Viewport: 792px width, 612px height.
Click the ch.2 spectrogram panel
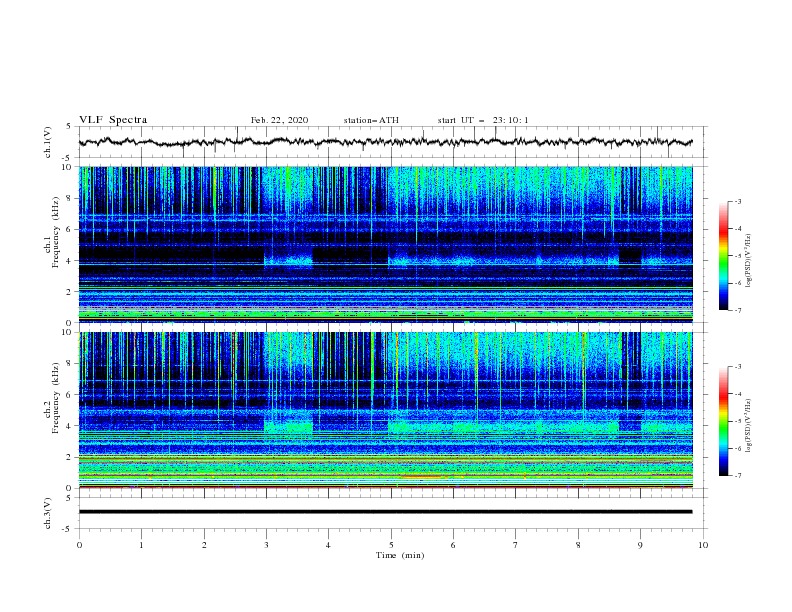[385, 410]
